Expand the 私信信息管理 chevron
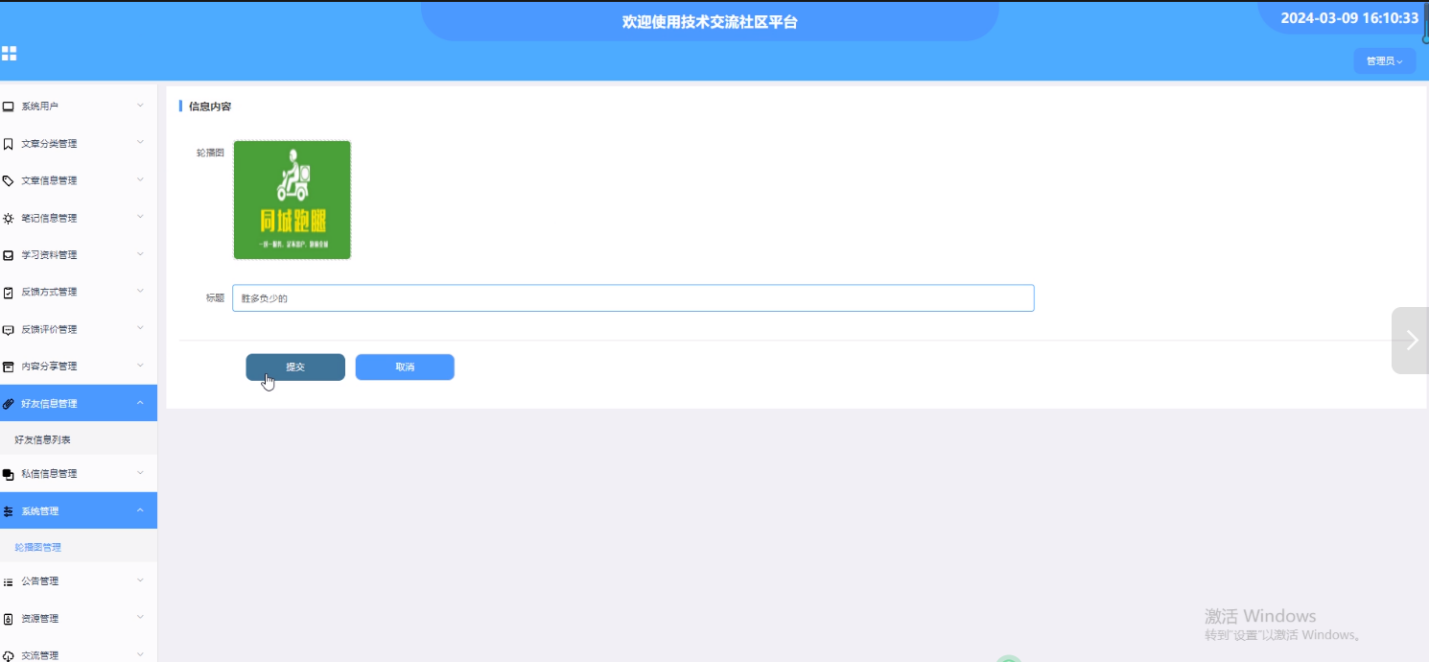Image resolution: width=1429 pixels, height=662 pixels. click(140, 473)
